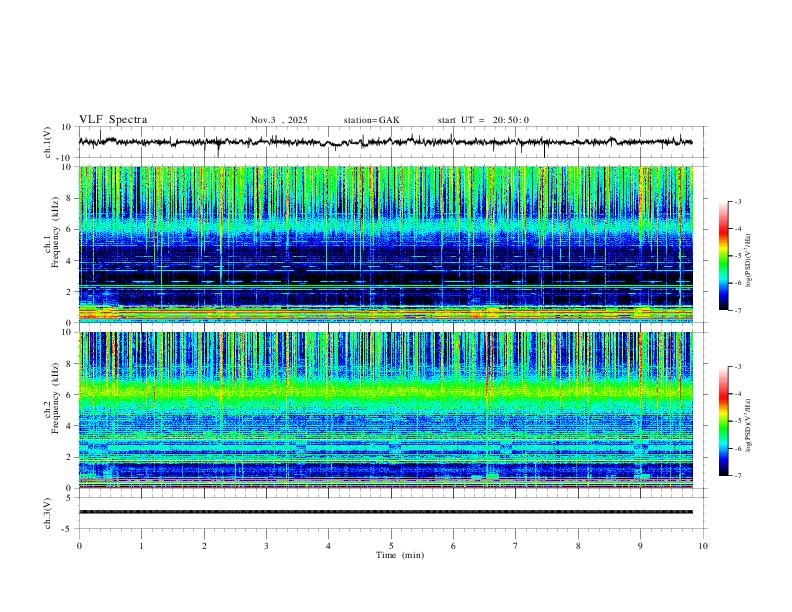
Task: Select the date 'Nov.3 , 2025'
Action: click(279, 120)
